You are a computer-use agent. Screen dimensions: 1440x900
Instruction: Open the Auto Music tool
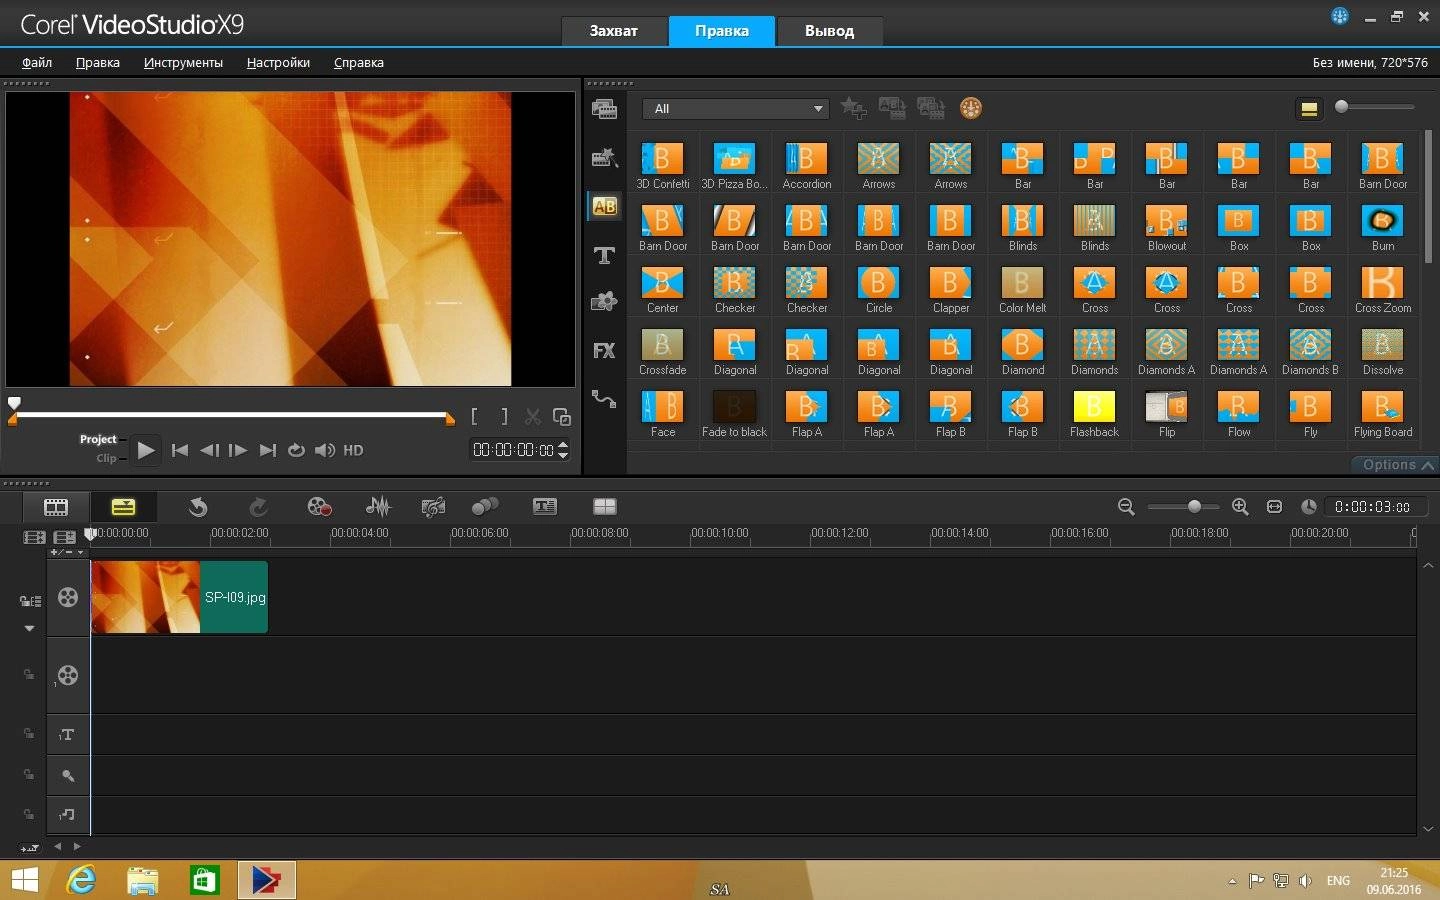pos(433,507)
